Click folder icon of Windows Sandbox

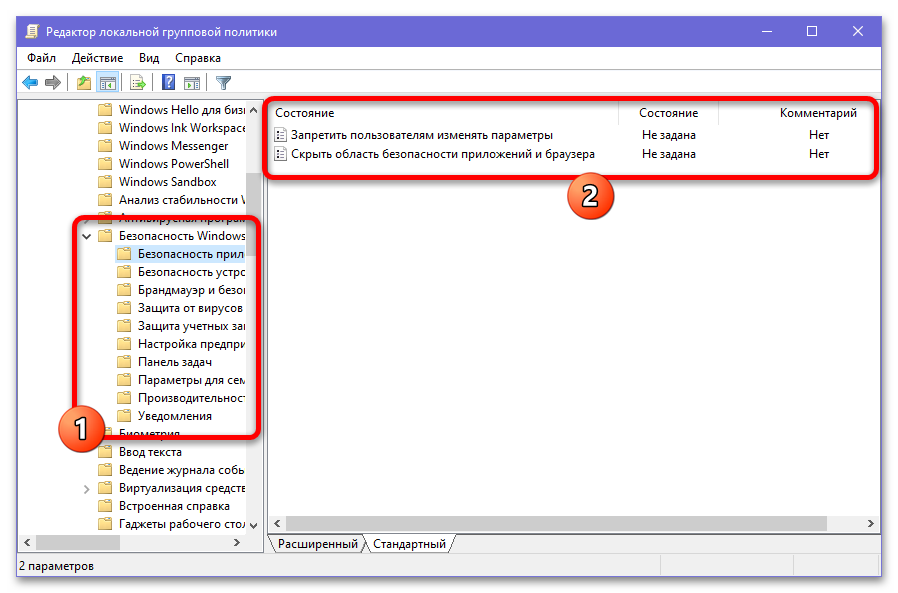point(105,182)
